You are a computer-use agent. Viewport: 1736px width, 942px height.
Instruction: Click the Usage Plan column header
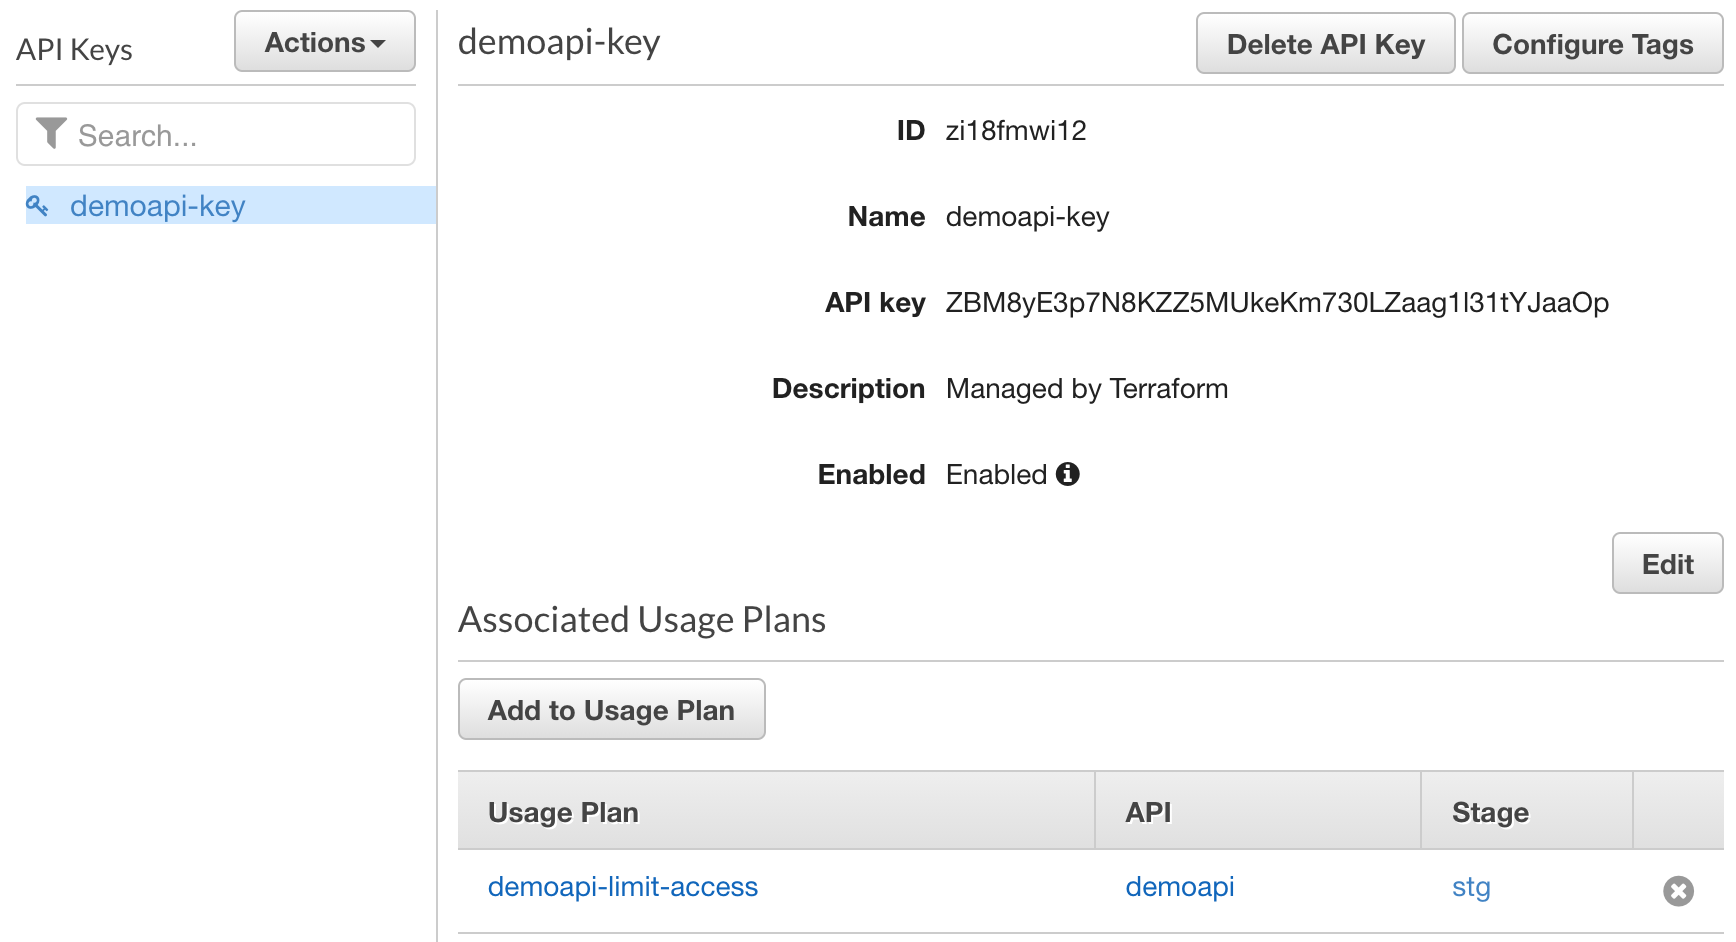point(563,812)
